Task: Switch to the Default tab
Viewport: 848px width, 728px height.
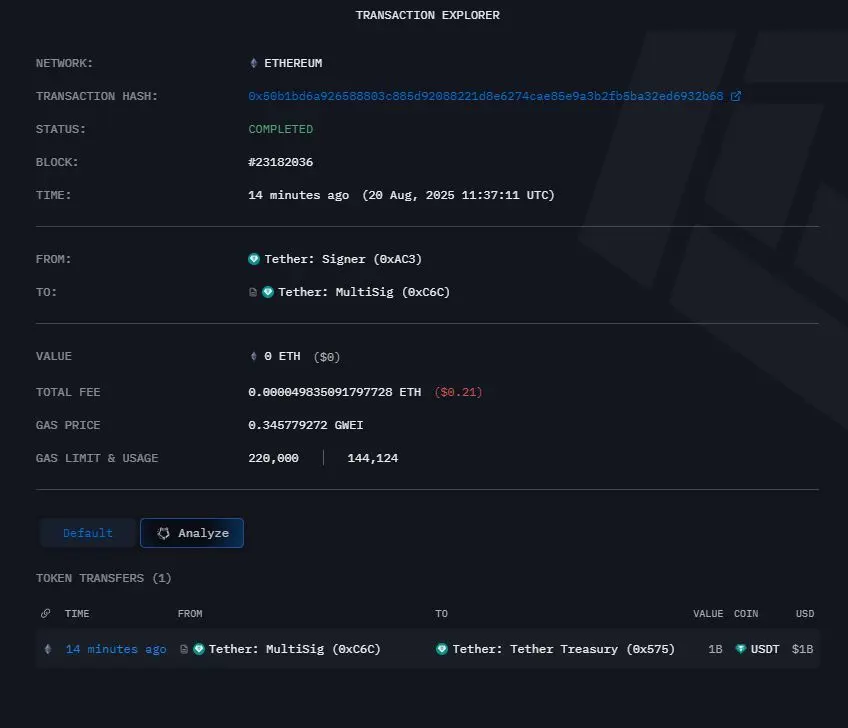Action: (88, 533)
